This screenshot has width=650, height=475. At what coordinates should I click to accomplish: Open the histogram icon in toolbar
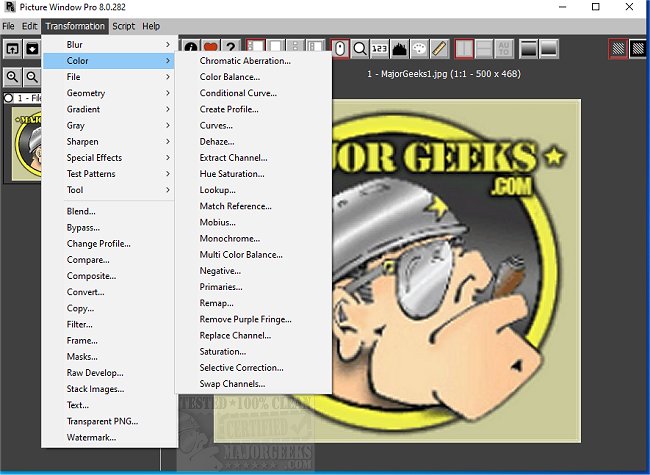[x=400, y=47]
